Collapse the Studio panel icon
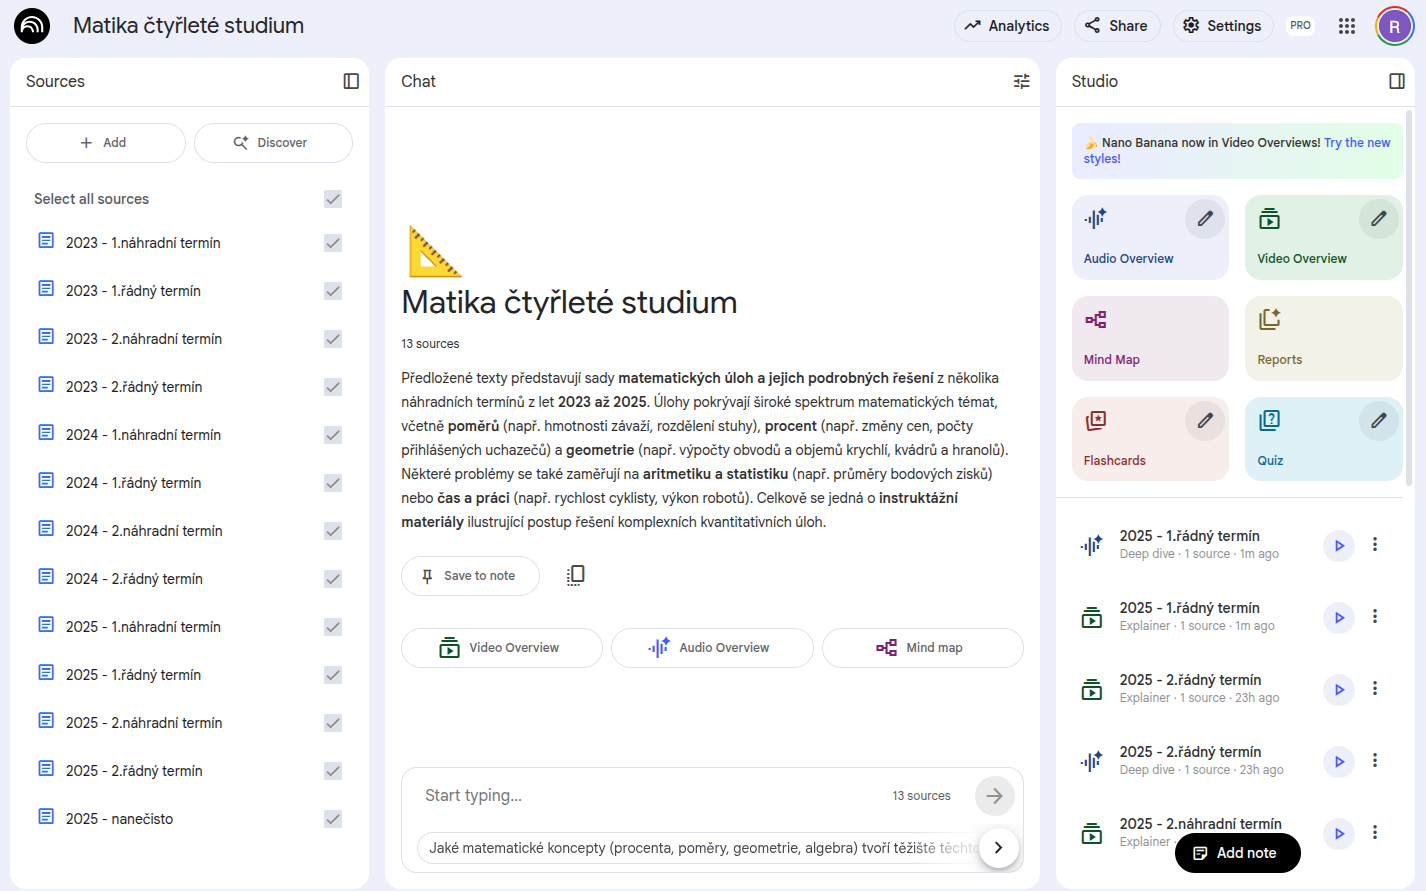 [x=1397, y=81]
